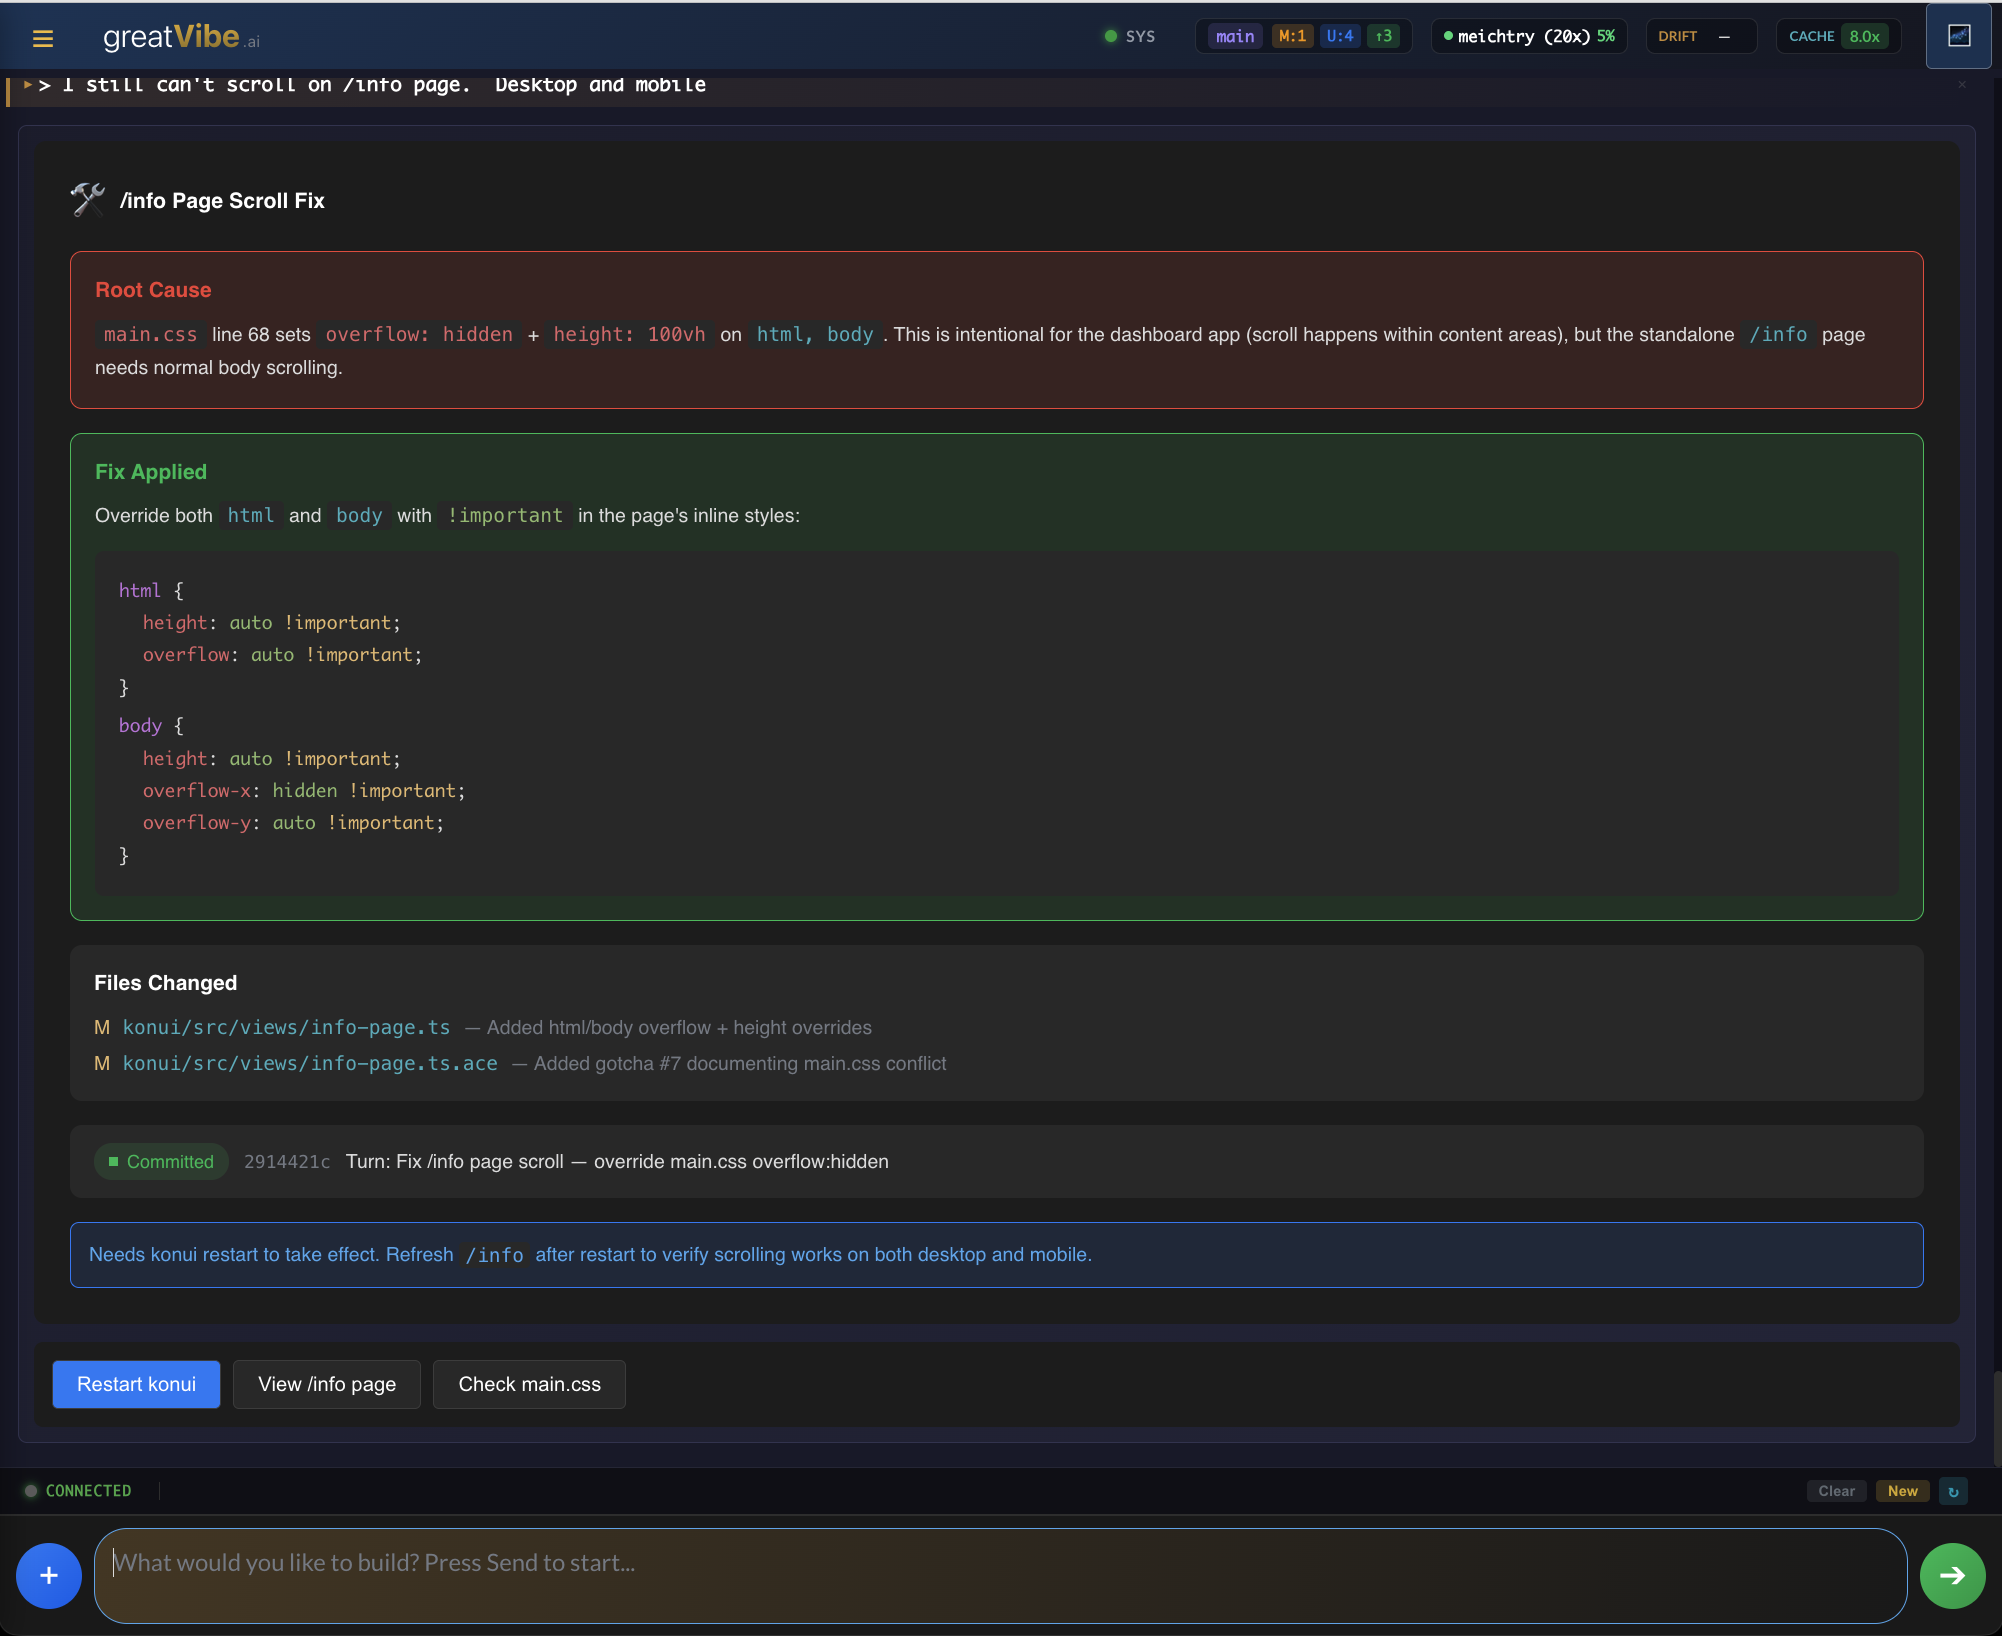
Task: Click the refresh icon beside New
Action: [1953, 1491]
